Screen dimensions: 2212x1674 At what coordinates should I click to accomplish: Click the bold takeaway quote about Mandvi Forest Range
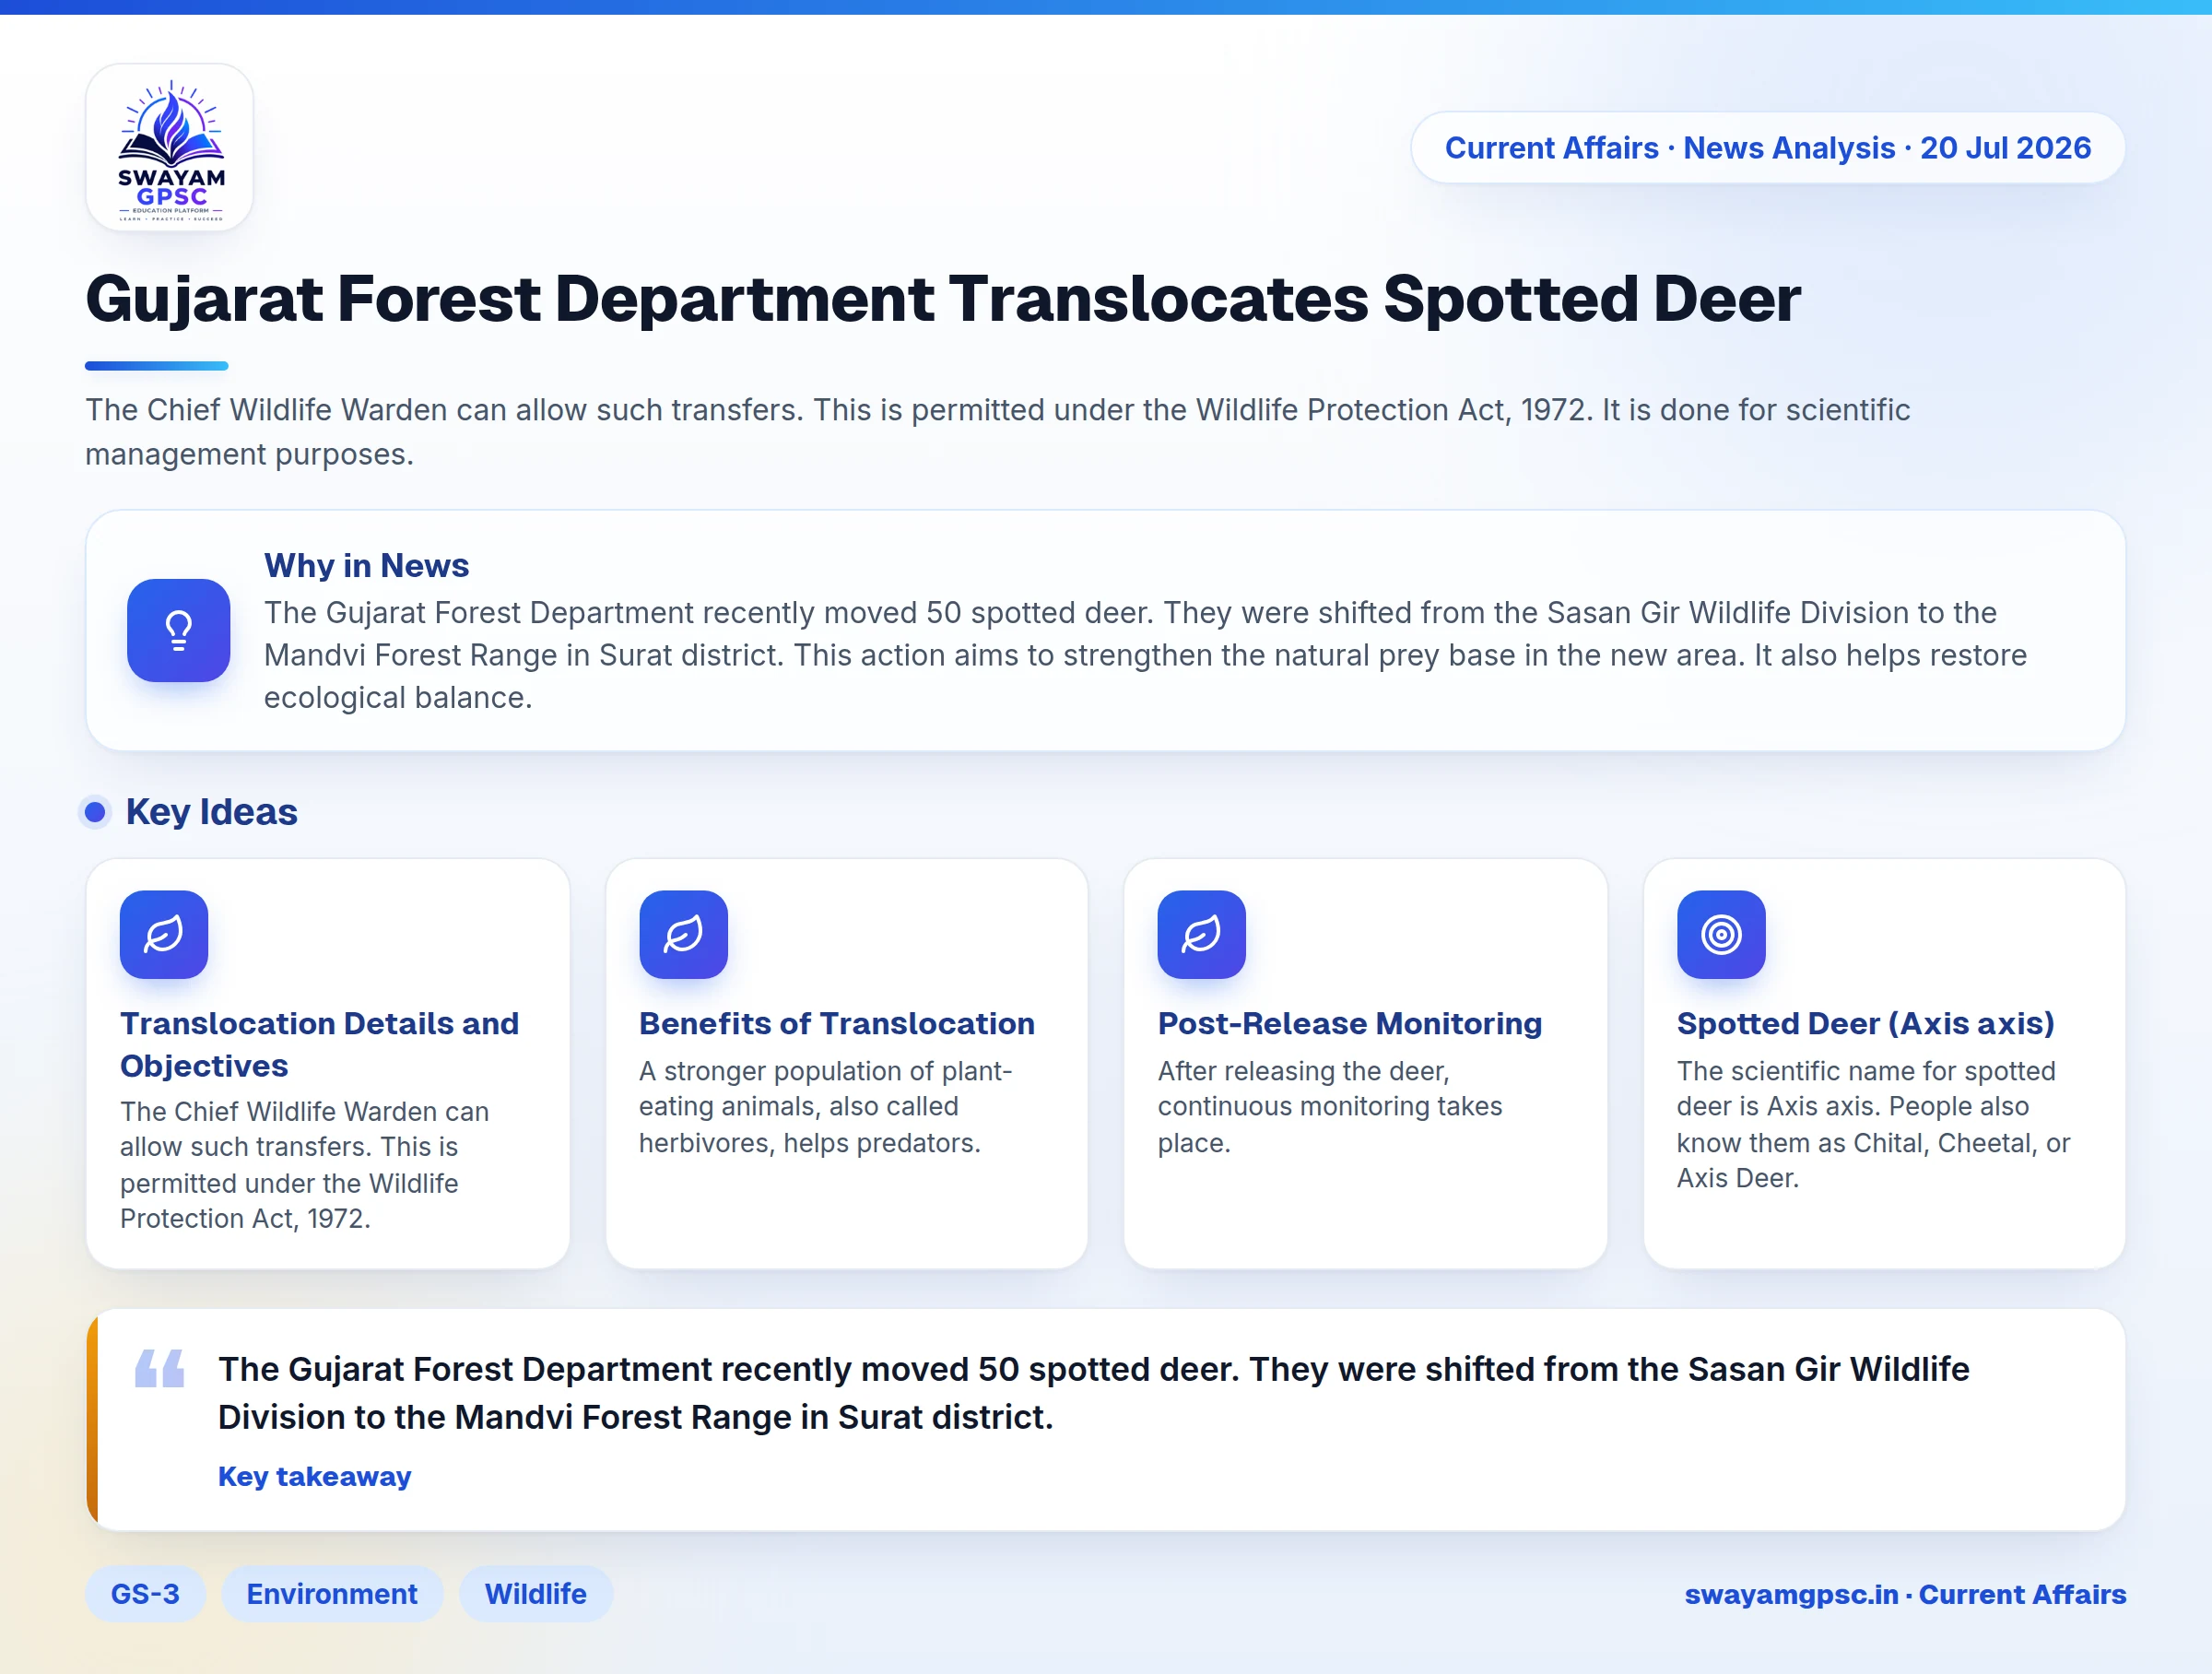pyautogui.click(x=1094, y=1392)
